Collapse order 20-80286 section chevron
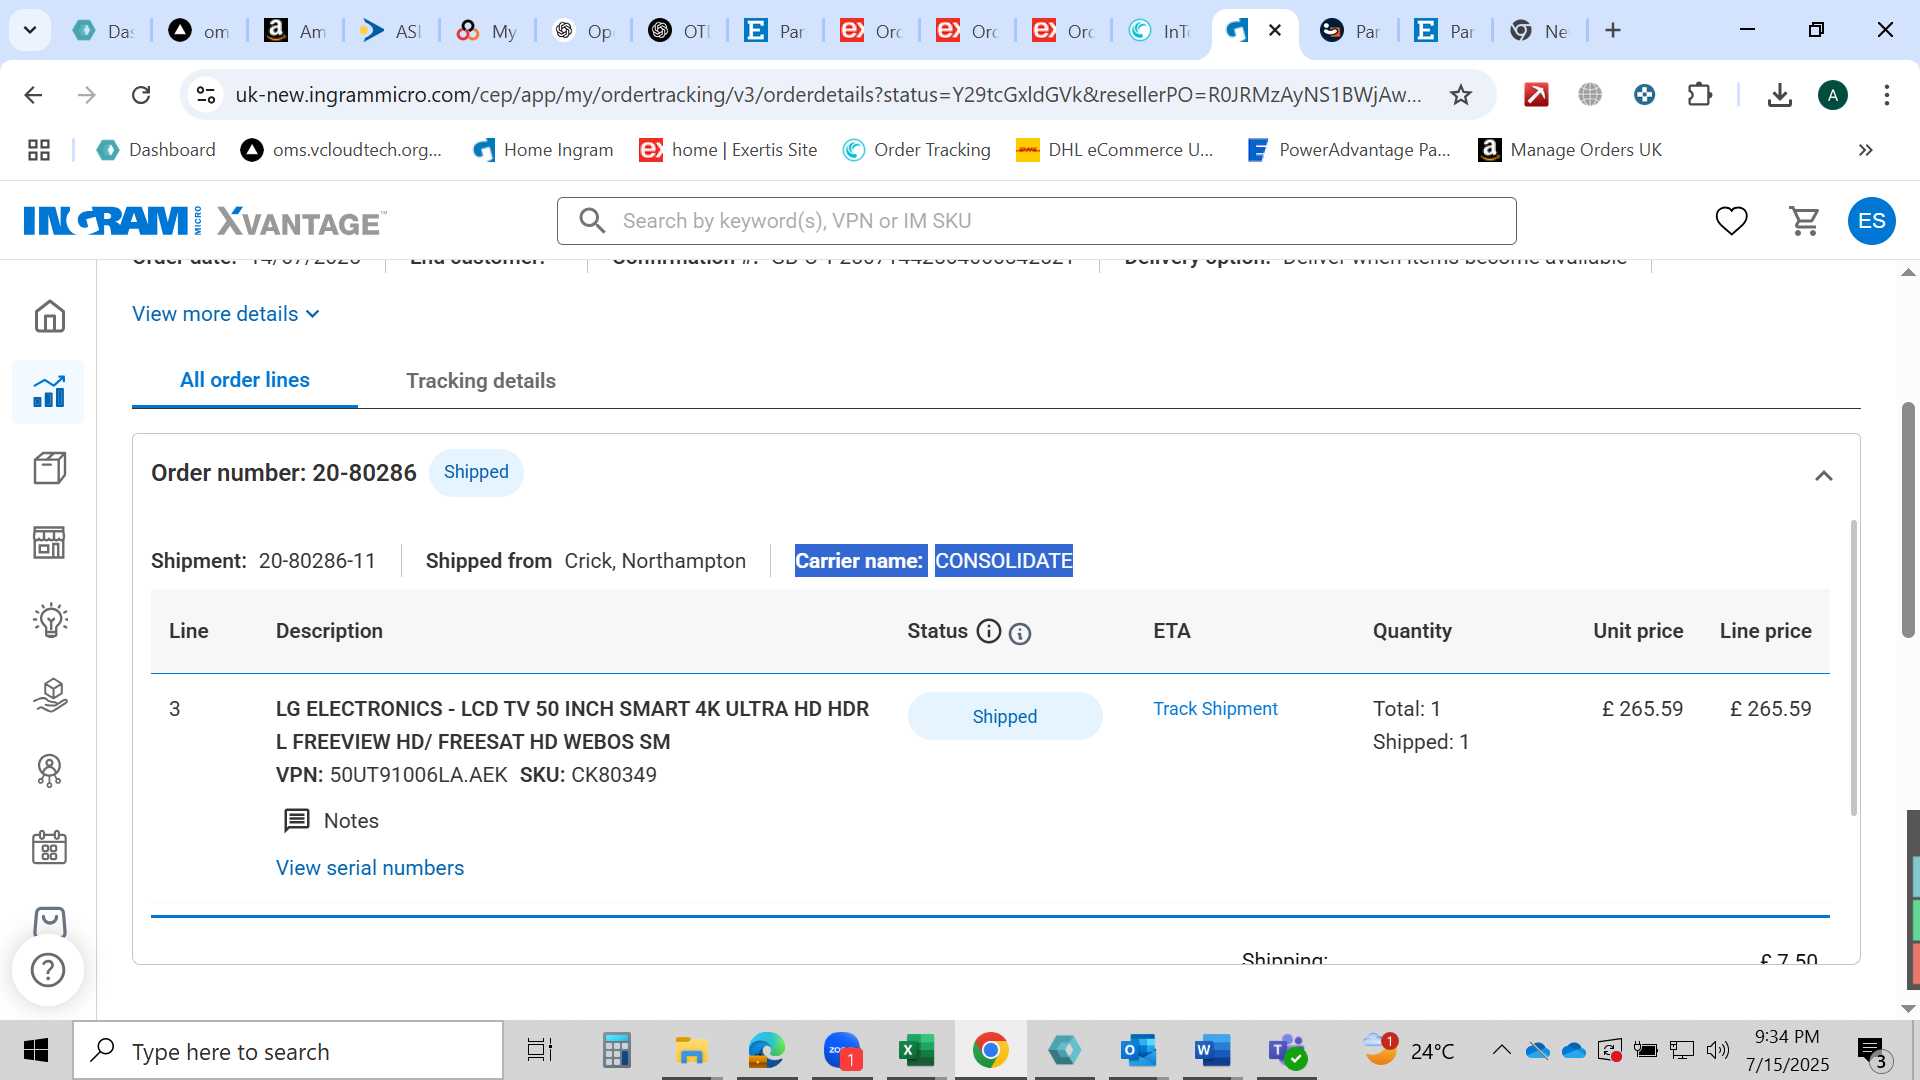This screenshot has width=1920, height=1080. click(1823, 476)
